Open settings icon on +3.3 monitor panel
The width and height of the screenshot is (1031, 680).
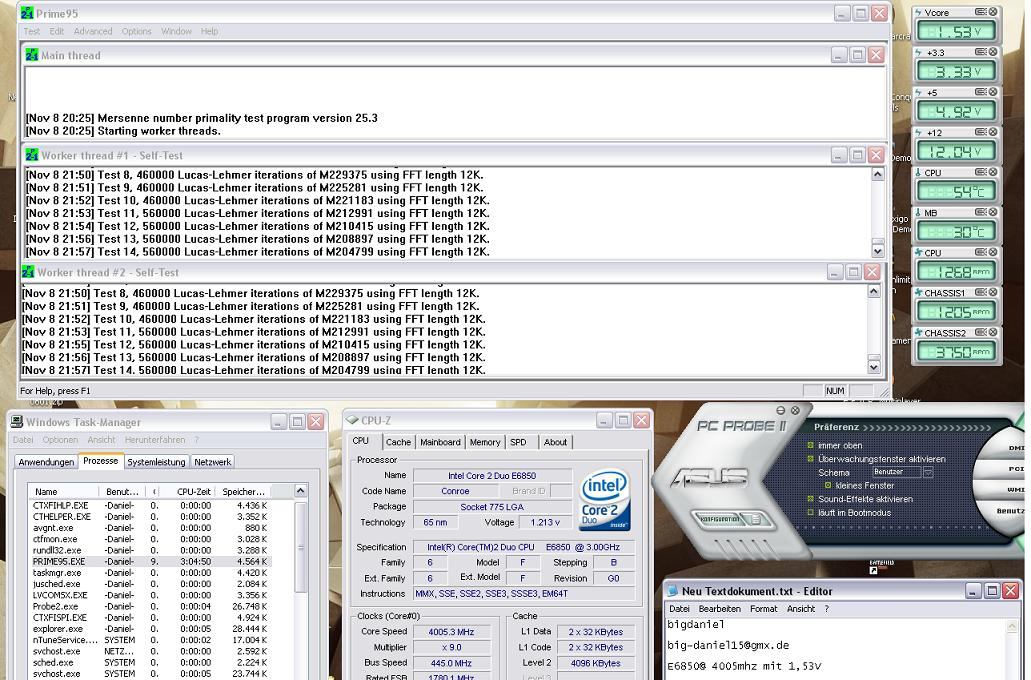(980, 52)
